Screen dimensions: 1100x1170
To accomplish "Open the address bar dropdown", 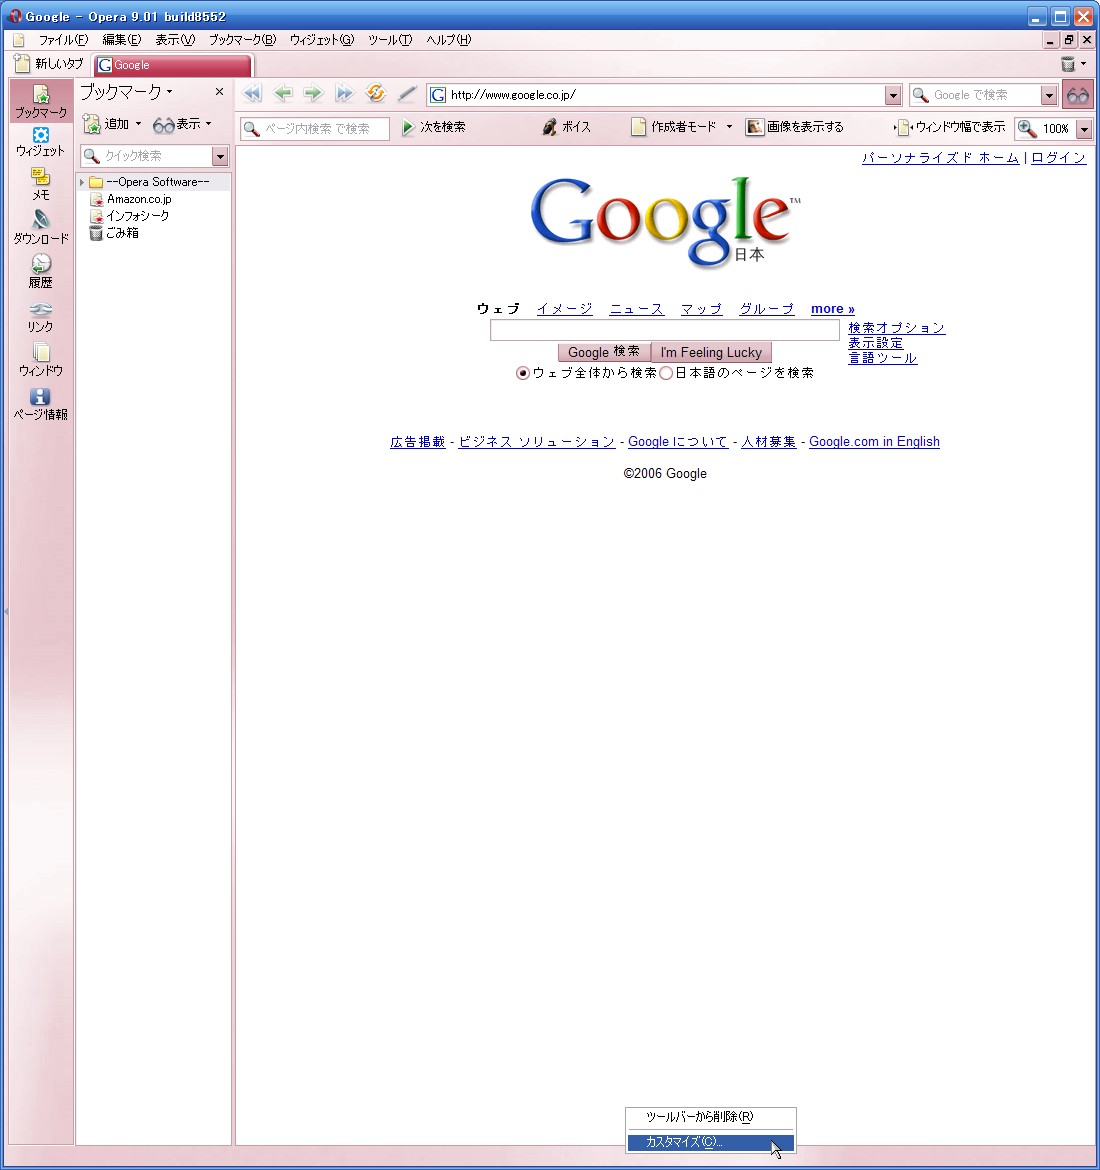I will pyautogui.click(x=893, y=96).
